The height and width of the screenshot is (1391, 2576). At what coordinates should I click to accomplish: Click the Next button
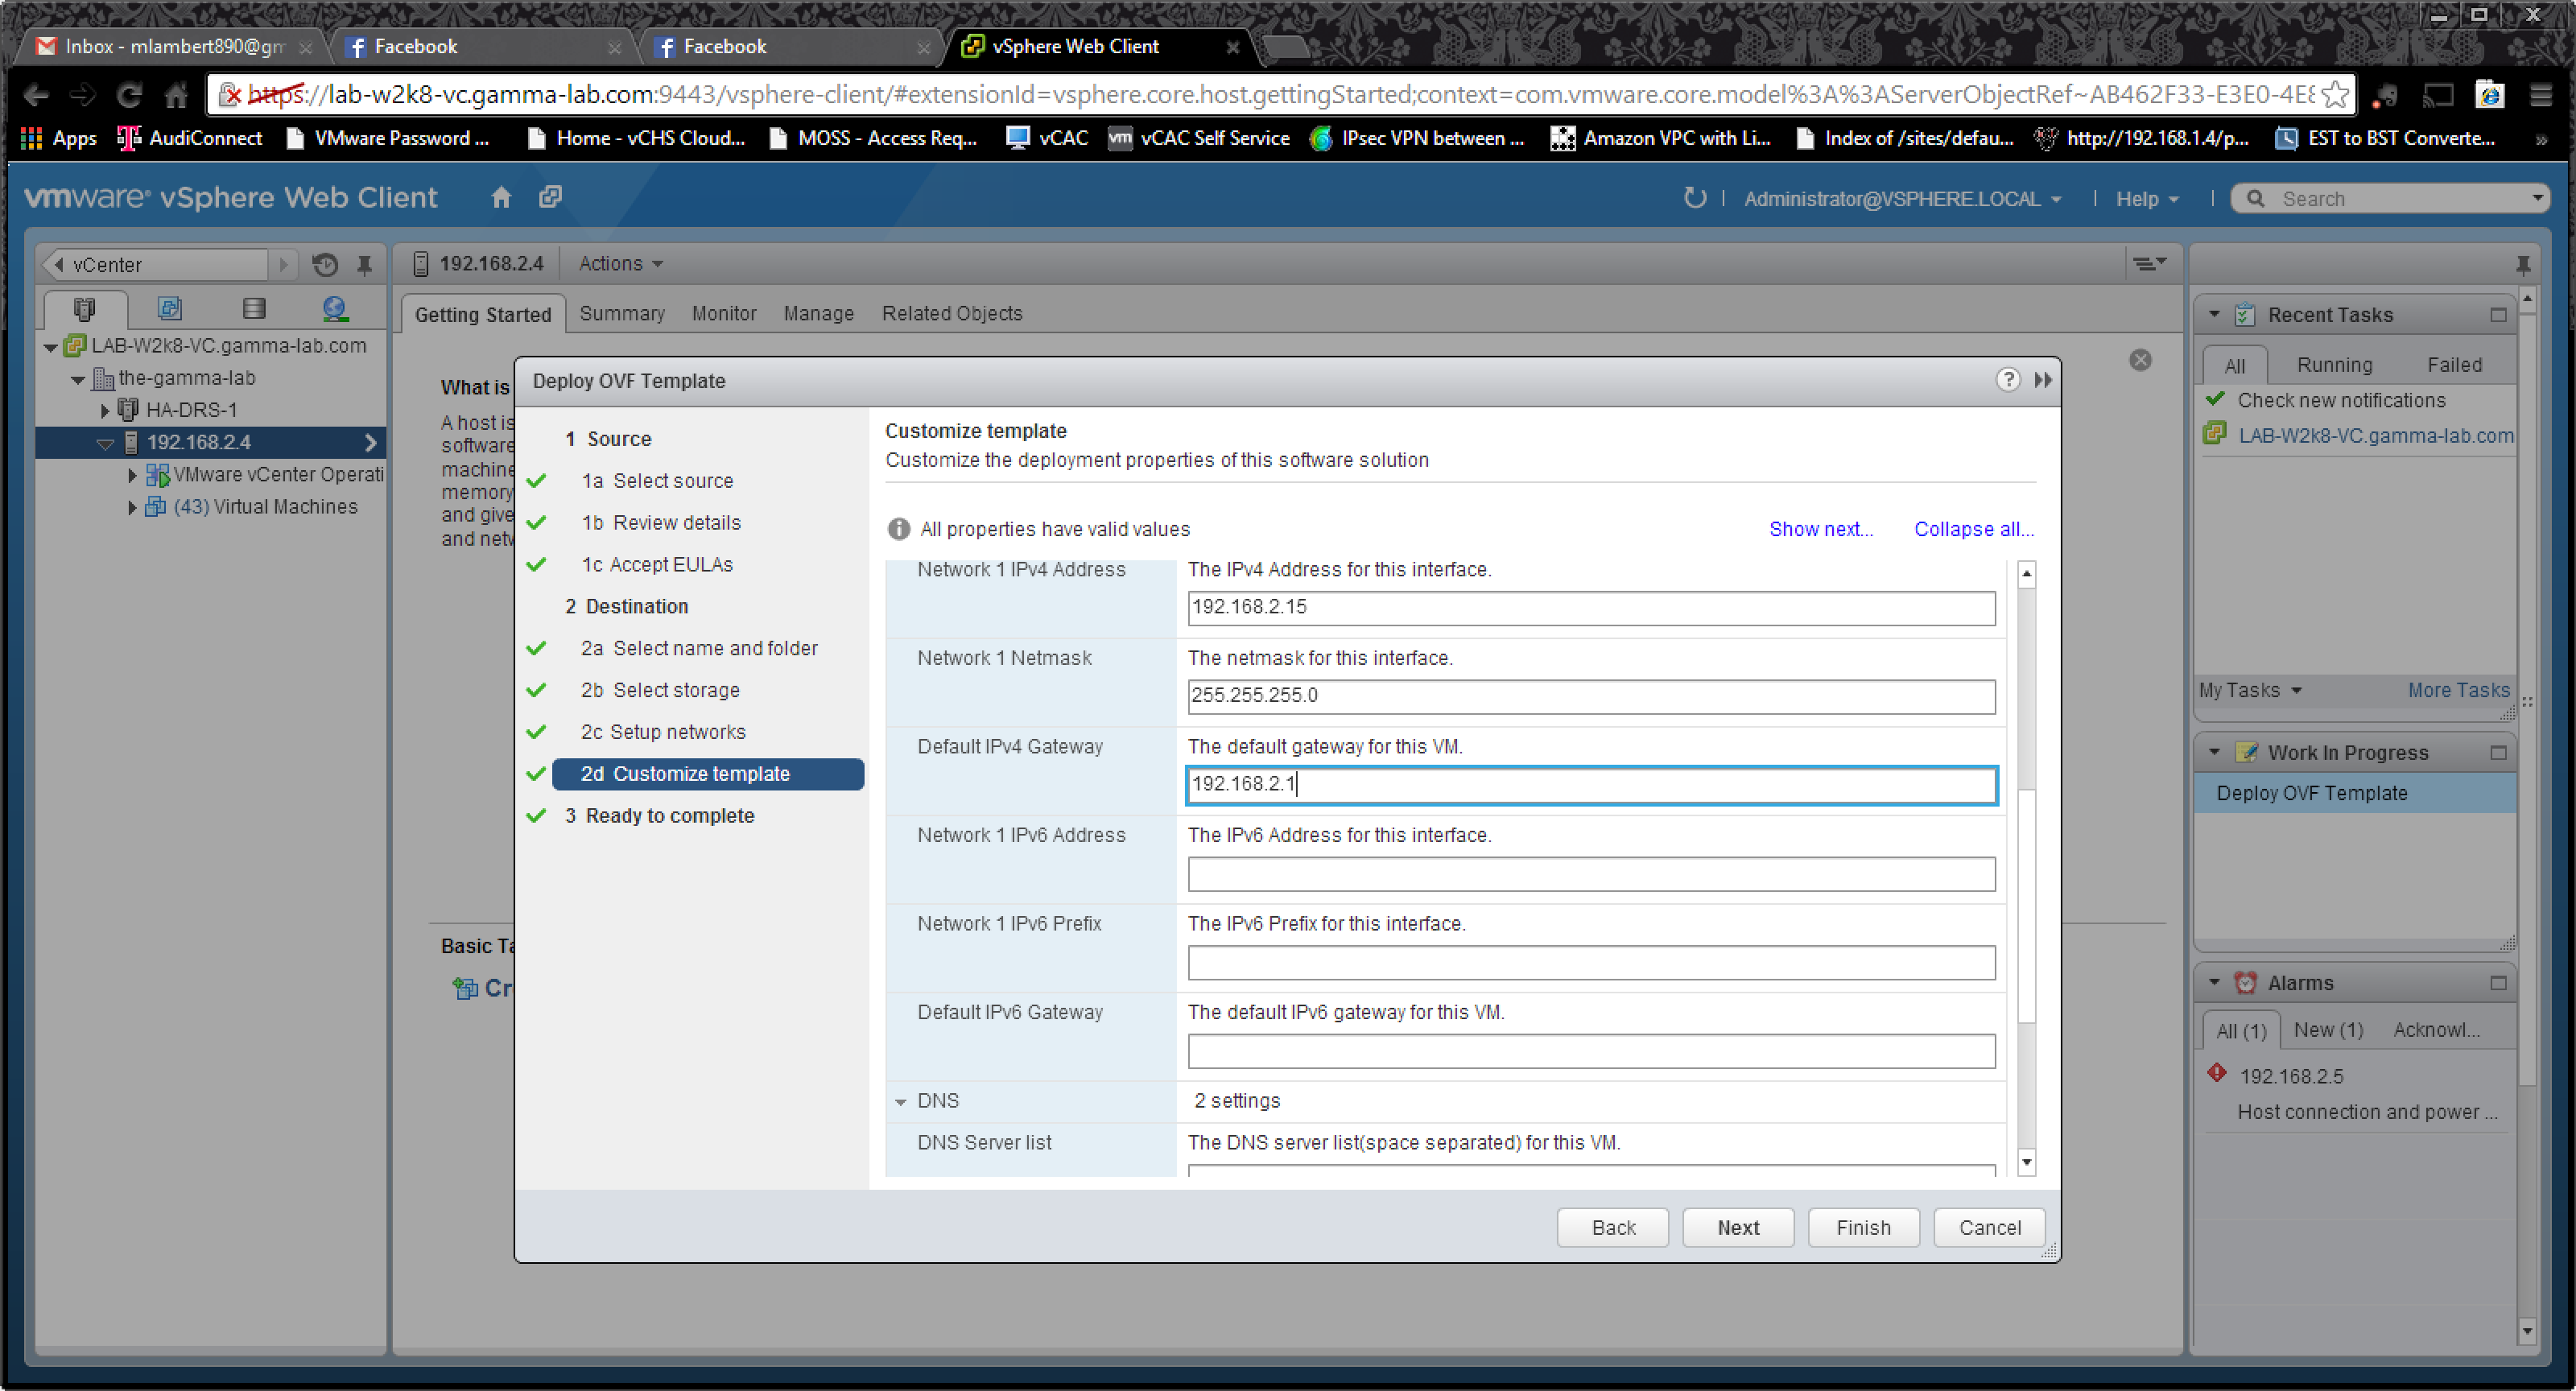[1737, 1227]
